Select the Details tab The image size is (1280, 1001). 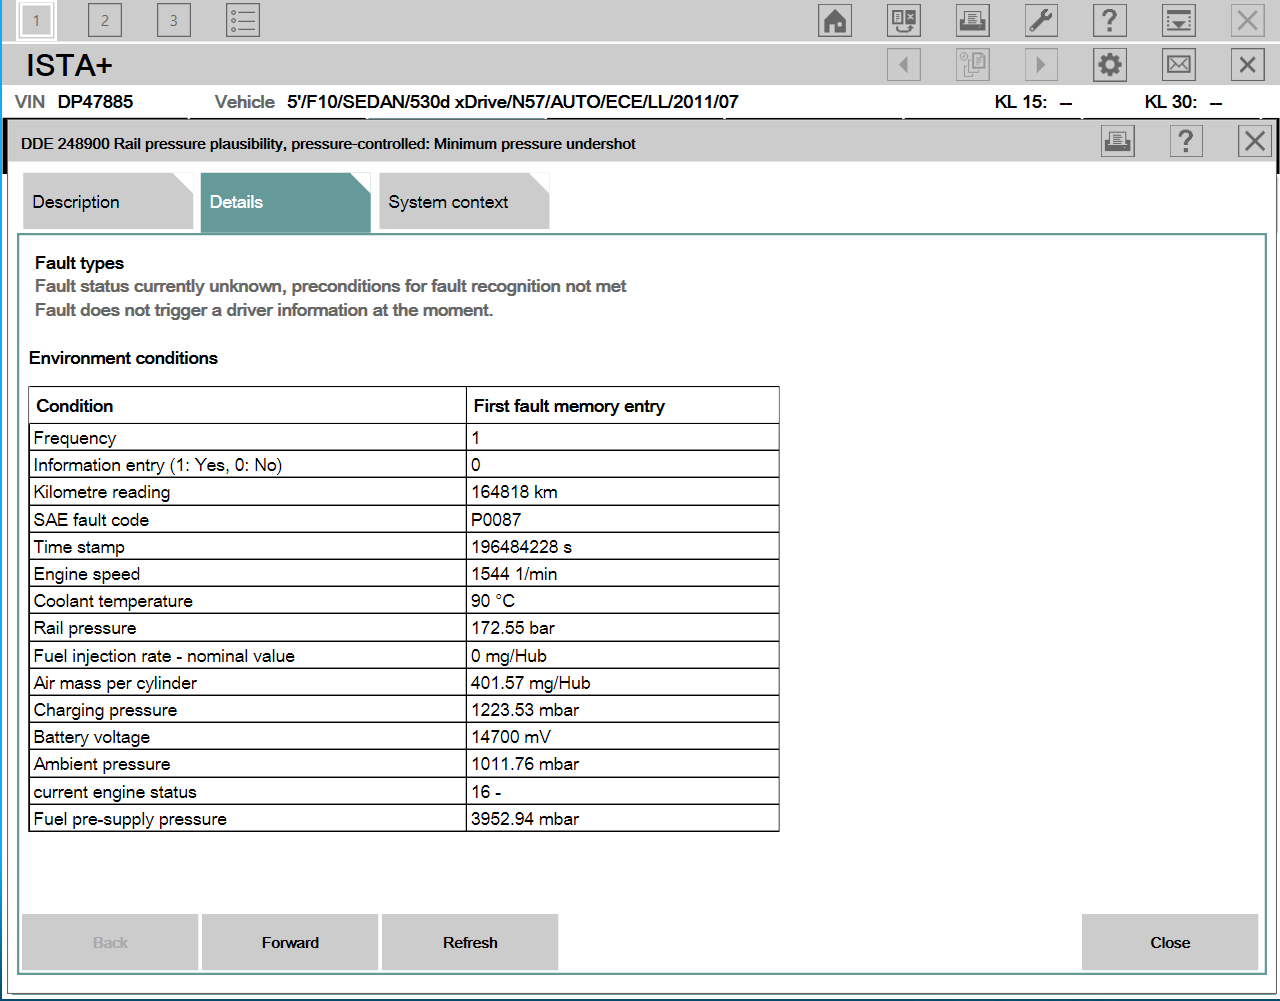pyautogui.click(x=285, y=202)
